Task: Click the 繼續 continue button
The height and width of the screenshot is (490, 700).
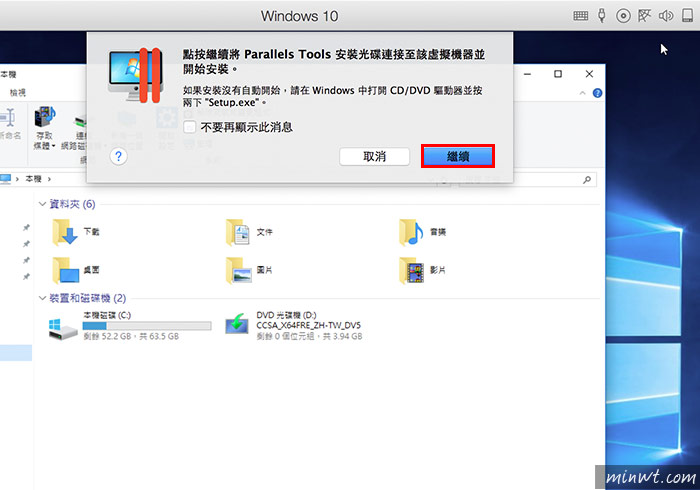Action: tap(458, 156)
